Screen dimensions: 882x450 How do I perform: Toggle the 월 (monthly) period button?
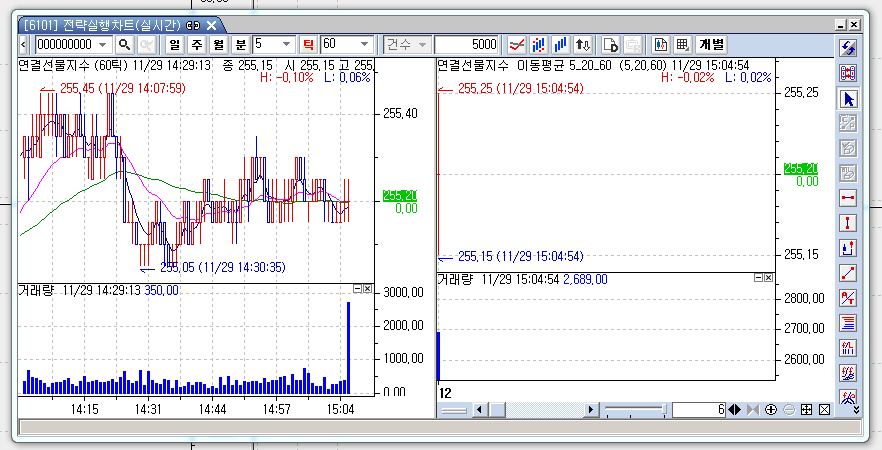tap(218, 45)
